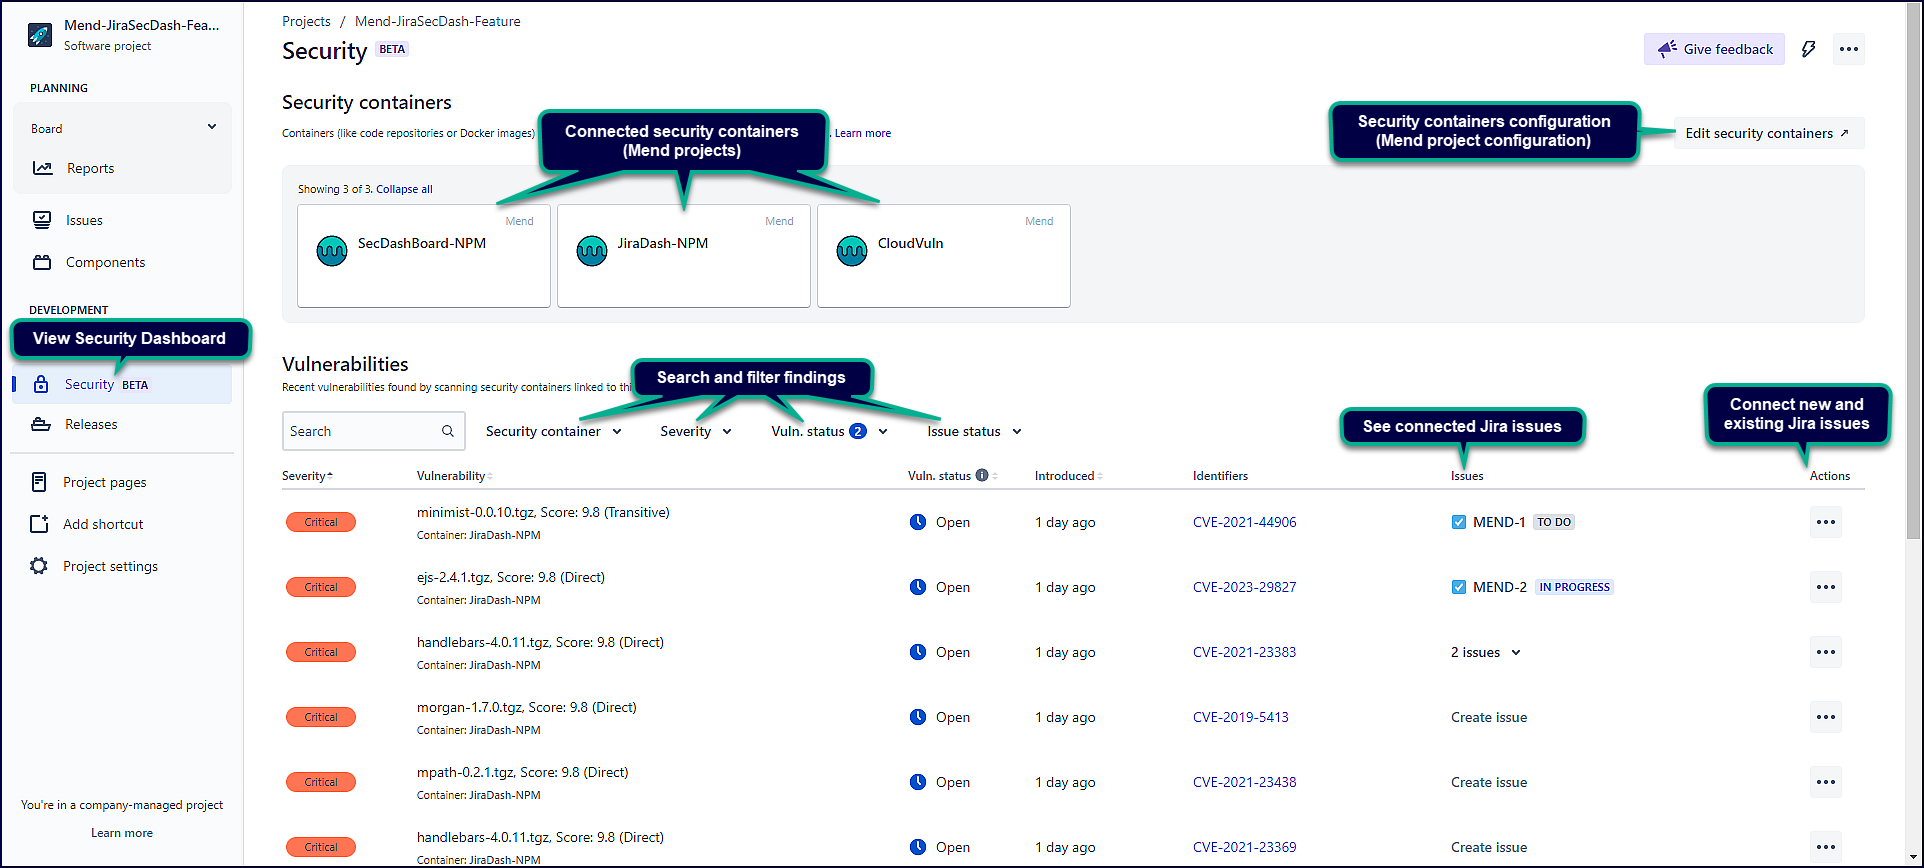Go to Releases in the sidebar
This screenshot has height=868, width=1924.
[91, 424]
